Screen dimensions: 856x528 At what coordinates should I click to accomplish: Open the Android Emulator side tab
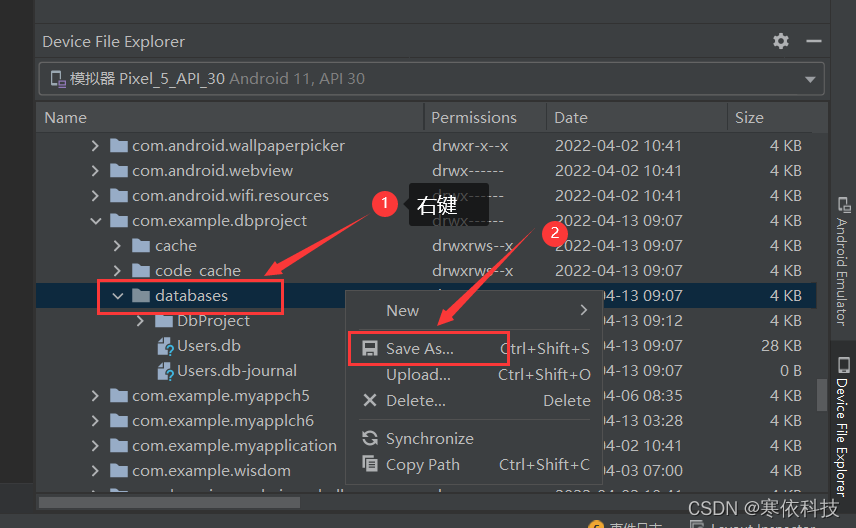(x=842, y=260)
